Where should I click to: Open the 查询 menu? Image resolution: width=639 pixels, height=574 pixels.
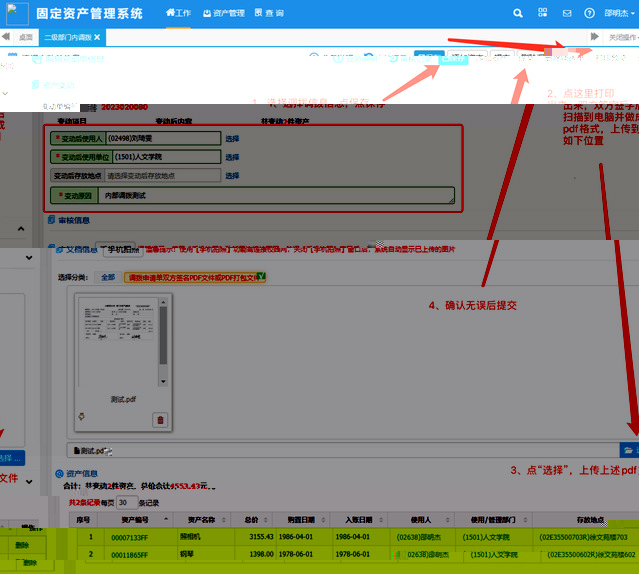pyautogui.click(x=269, y=13)
